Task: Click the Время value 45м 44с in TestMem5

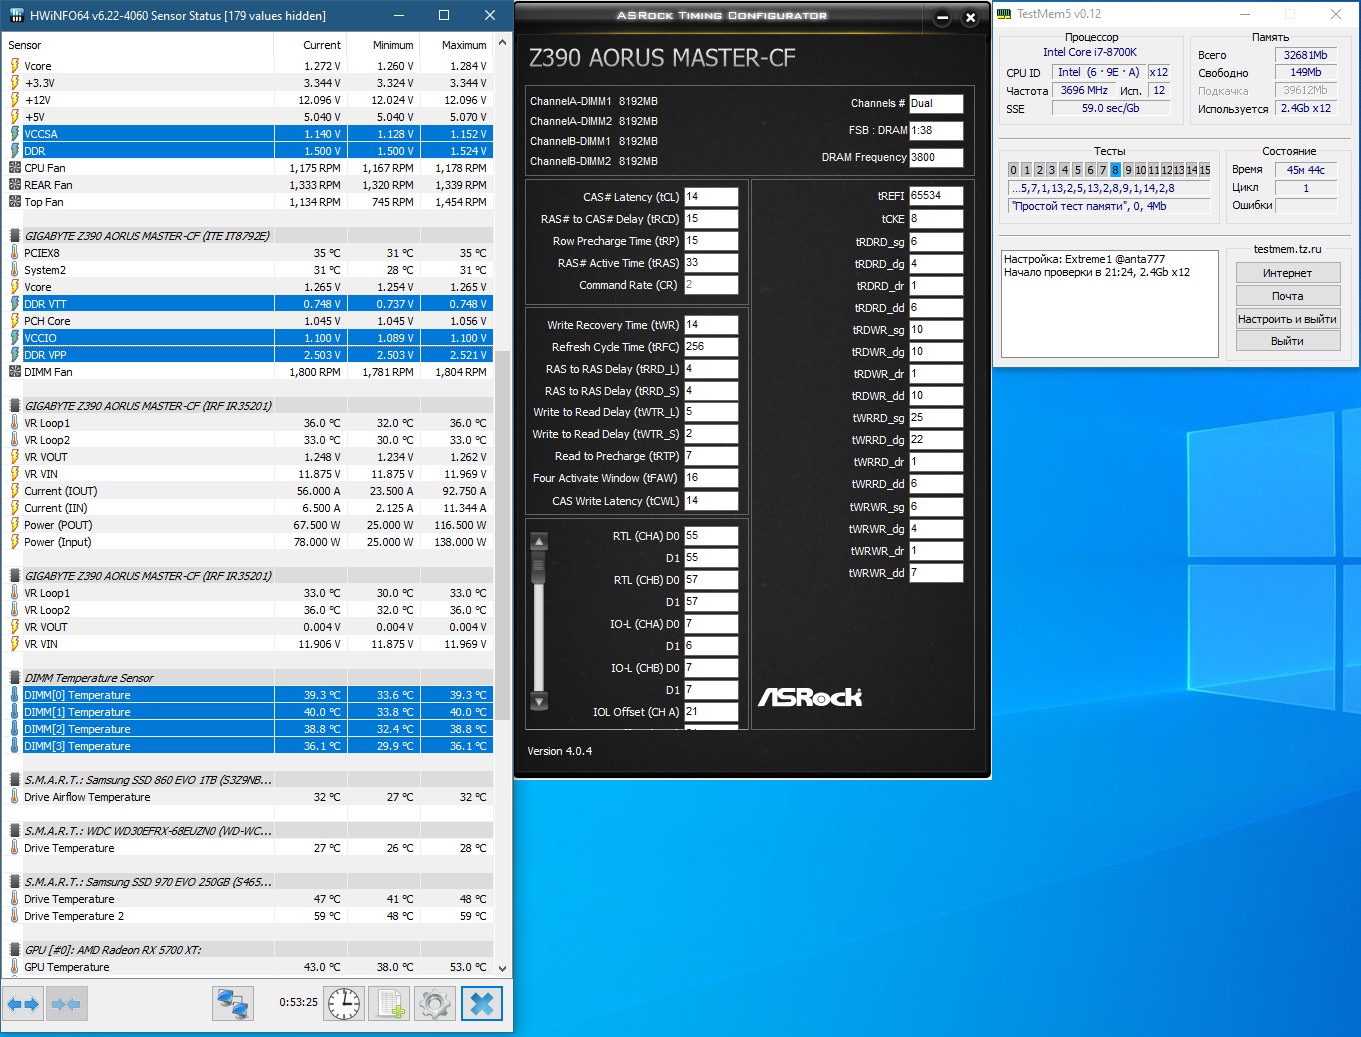Action: [x=1306, y=170]
